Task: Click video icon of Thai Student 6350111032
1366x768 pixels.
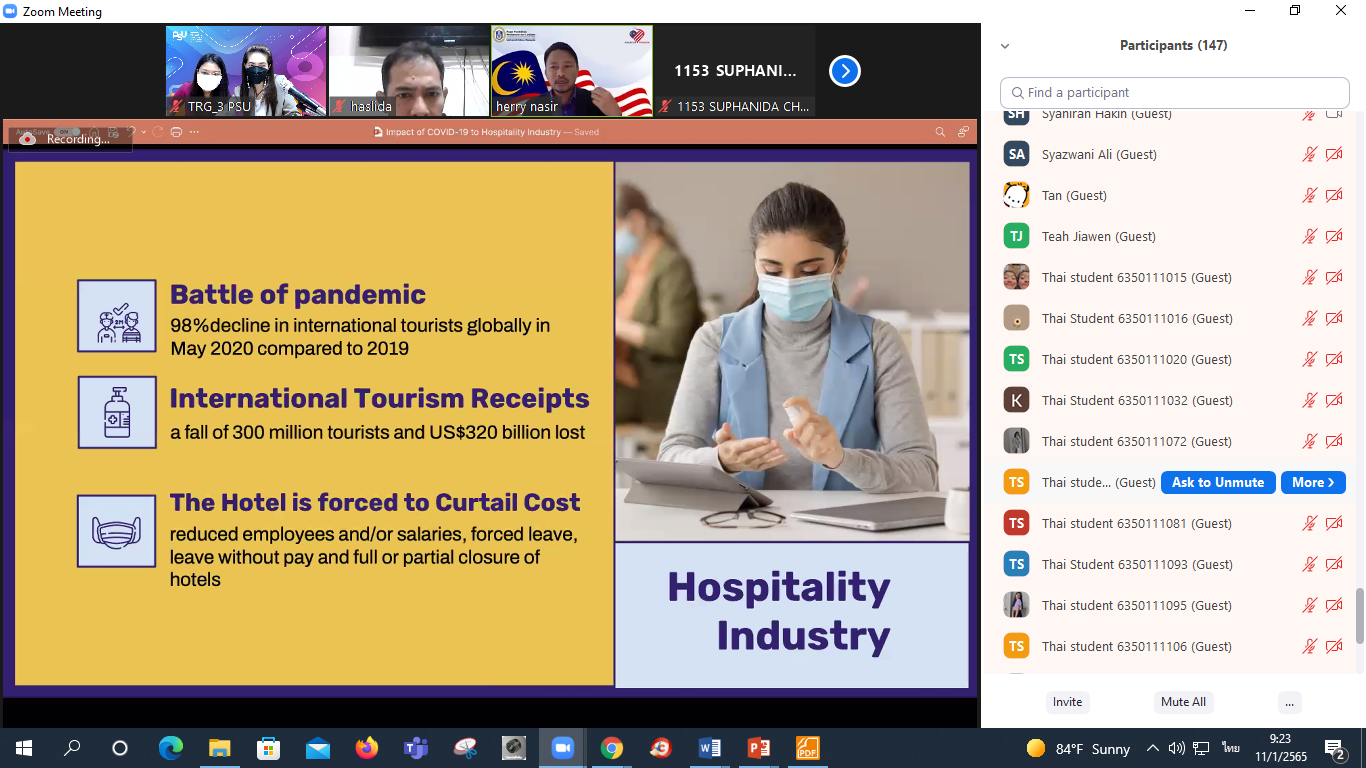Action: [x=1334, y=400]
